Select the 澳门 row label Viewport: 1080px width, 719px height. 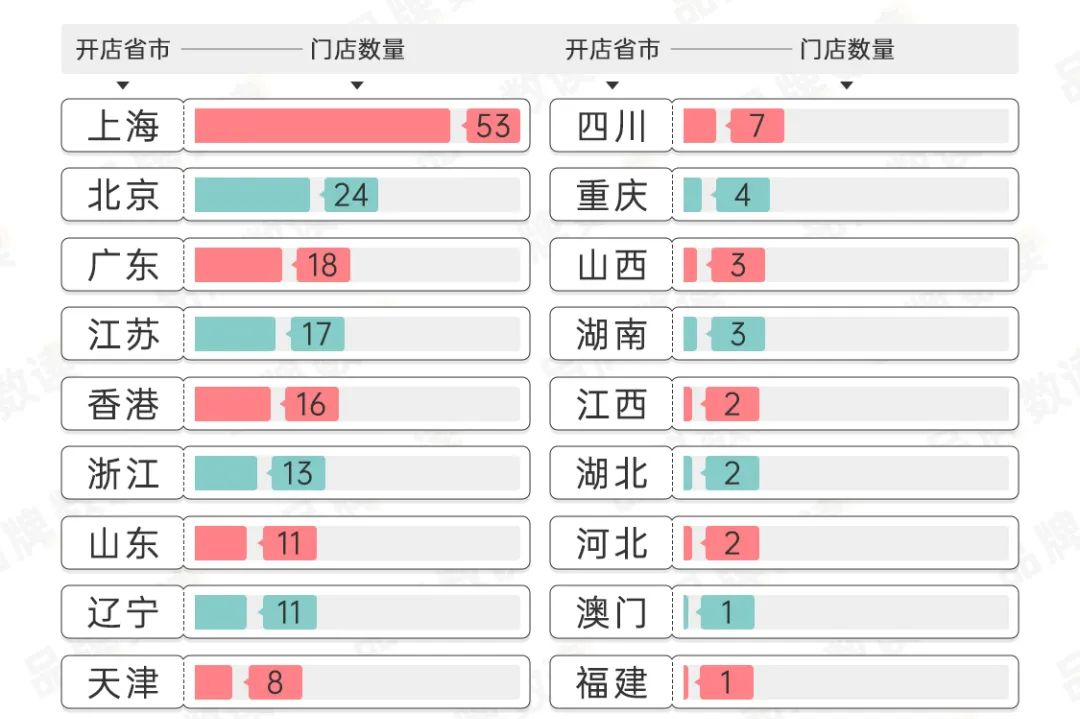point(611,612)
